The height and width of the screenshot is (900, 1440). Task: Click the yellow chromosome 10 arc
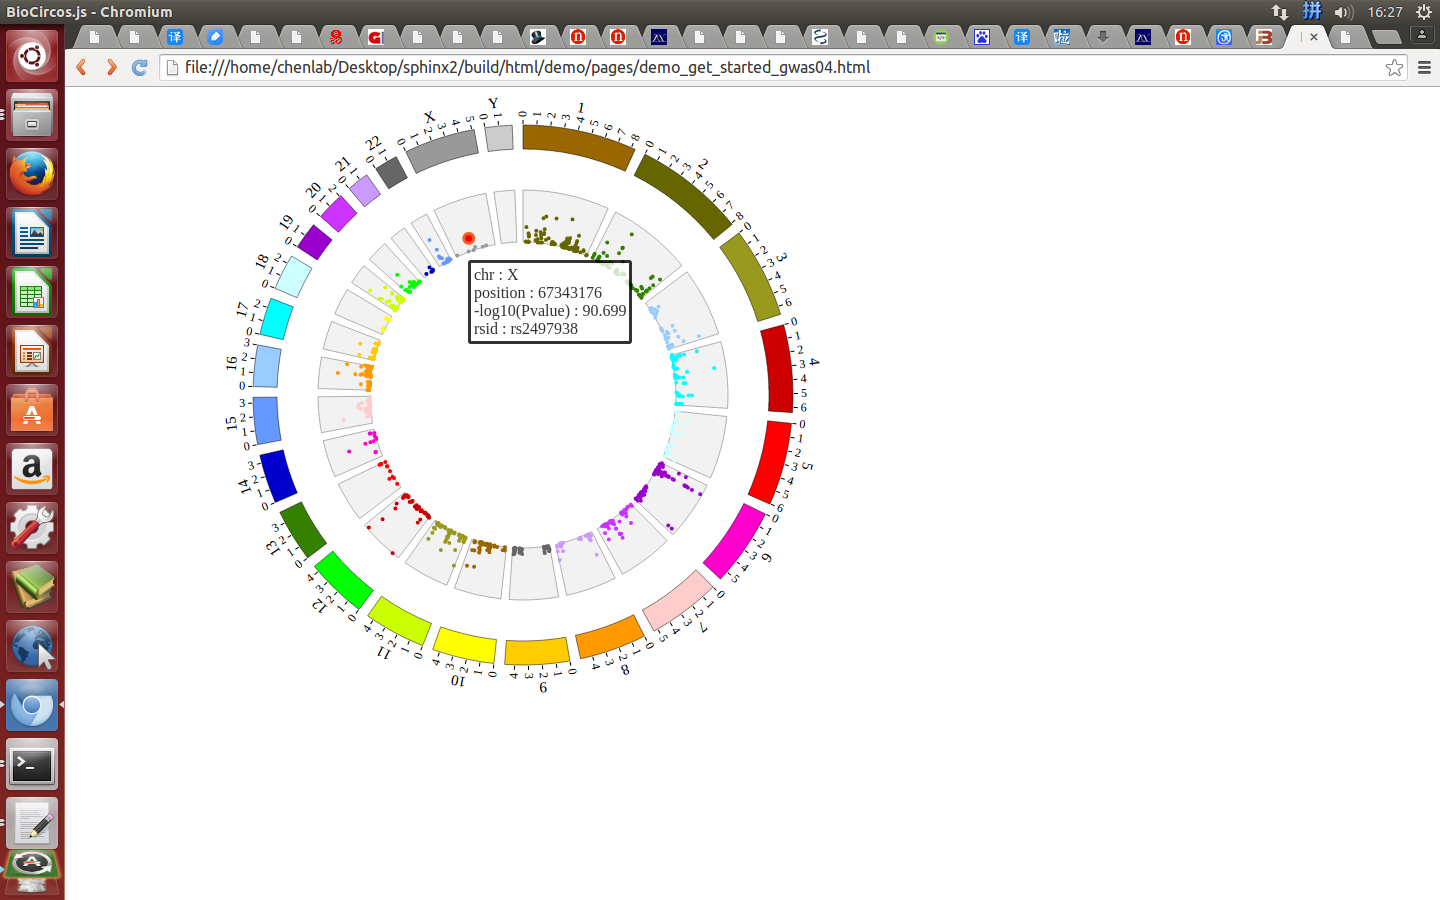click(x=465, y=645)
